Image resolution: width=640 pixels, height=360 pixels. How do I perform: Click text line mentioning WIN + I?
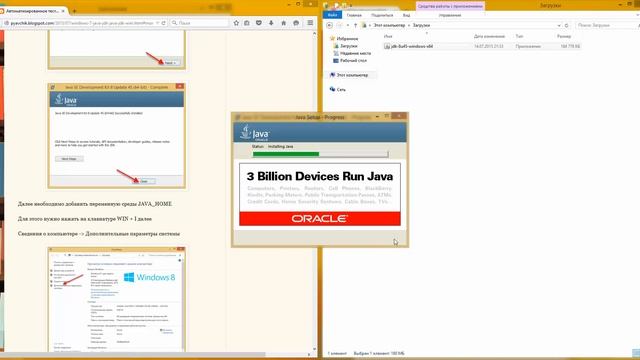[84, 219]
